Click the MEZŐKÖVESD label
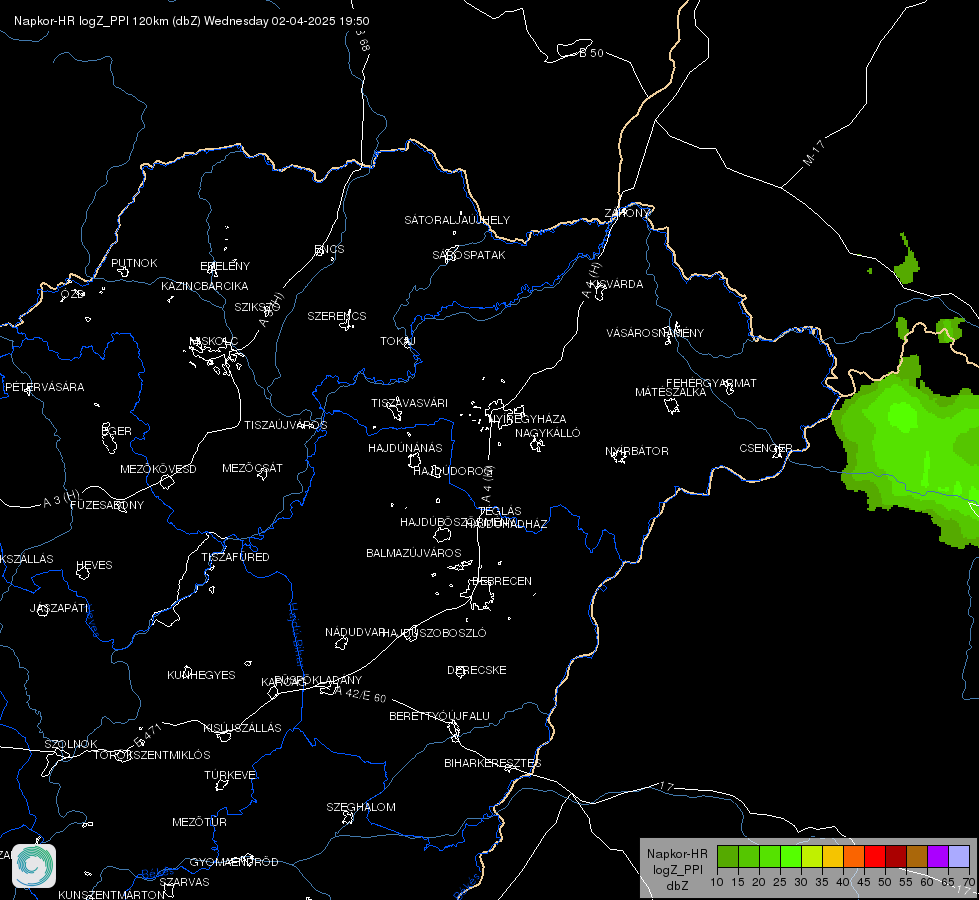 click(158, 469)
